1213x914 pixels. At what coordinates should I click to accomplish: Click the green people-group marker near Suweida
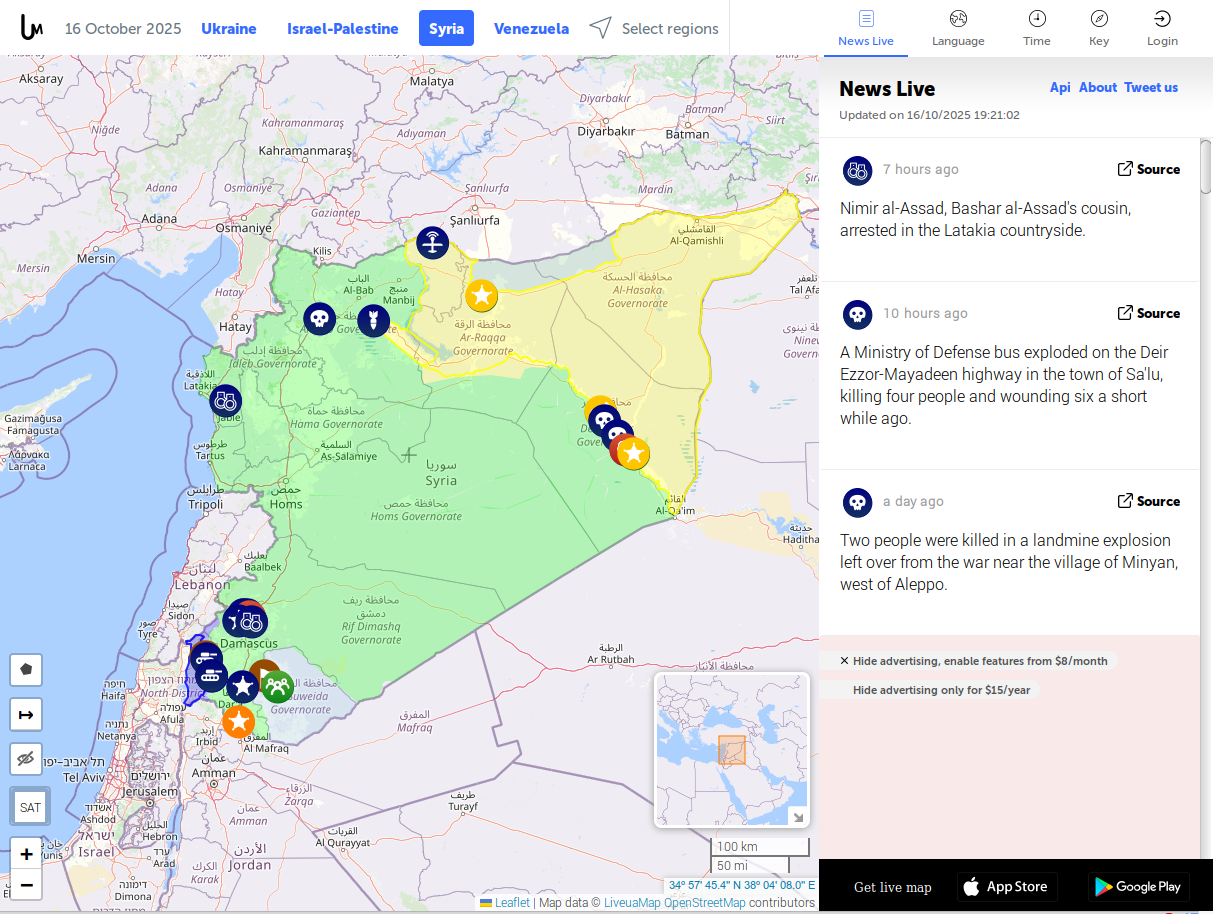coord(277,686)
